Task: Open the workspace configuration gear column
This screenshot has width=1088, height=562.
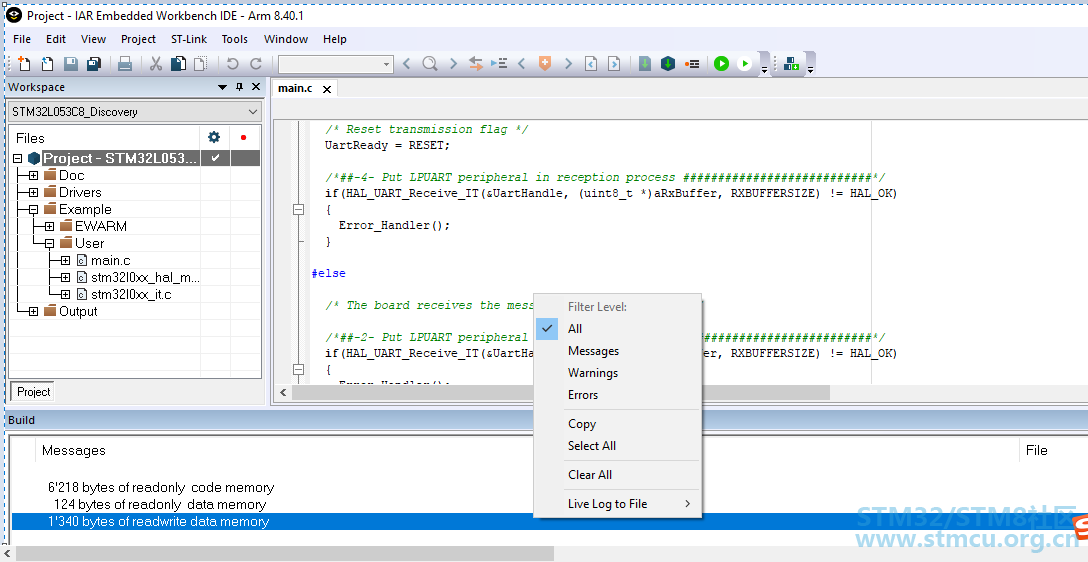Action: pos(214,137)
